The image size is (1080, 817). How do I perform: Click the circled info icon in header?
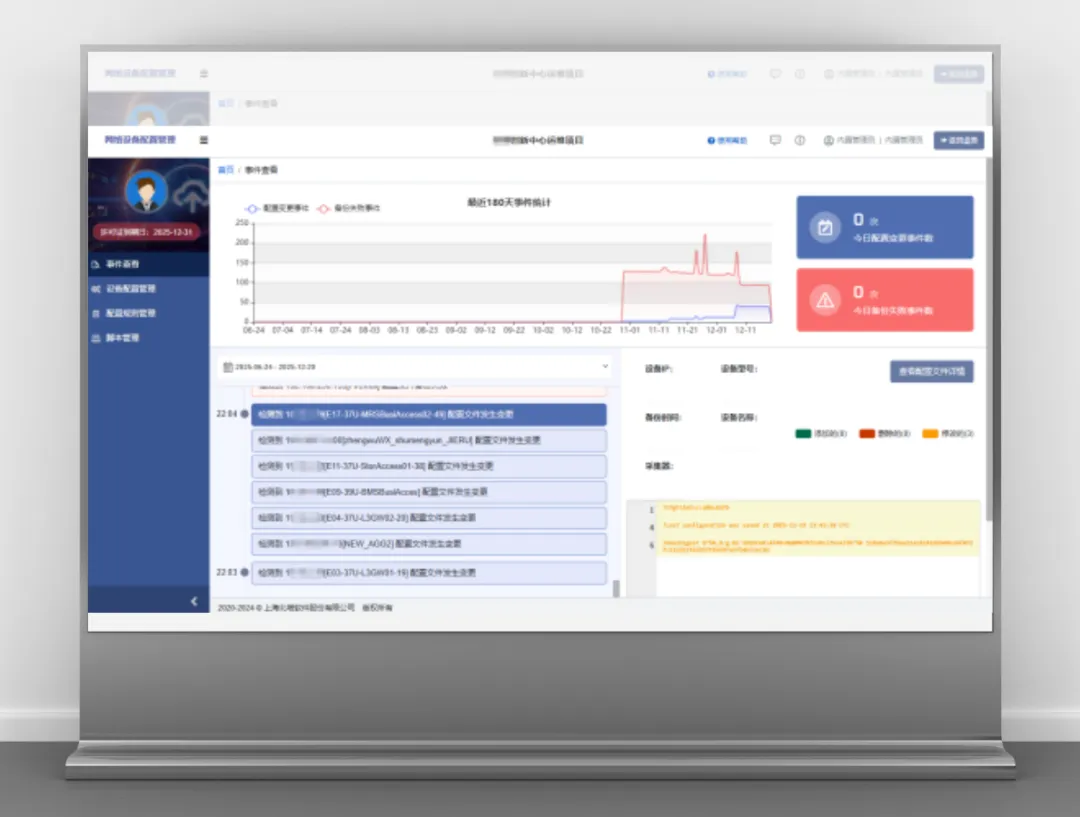pos(800,140)
